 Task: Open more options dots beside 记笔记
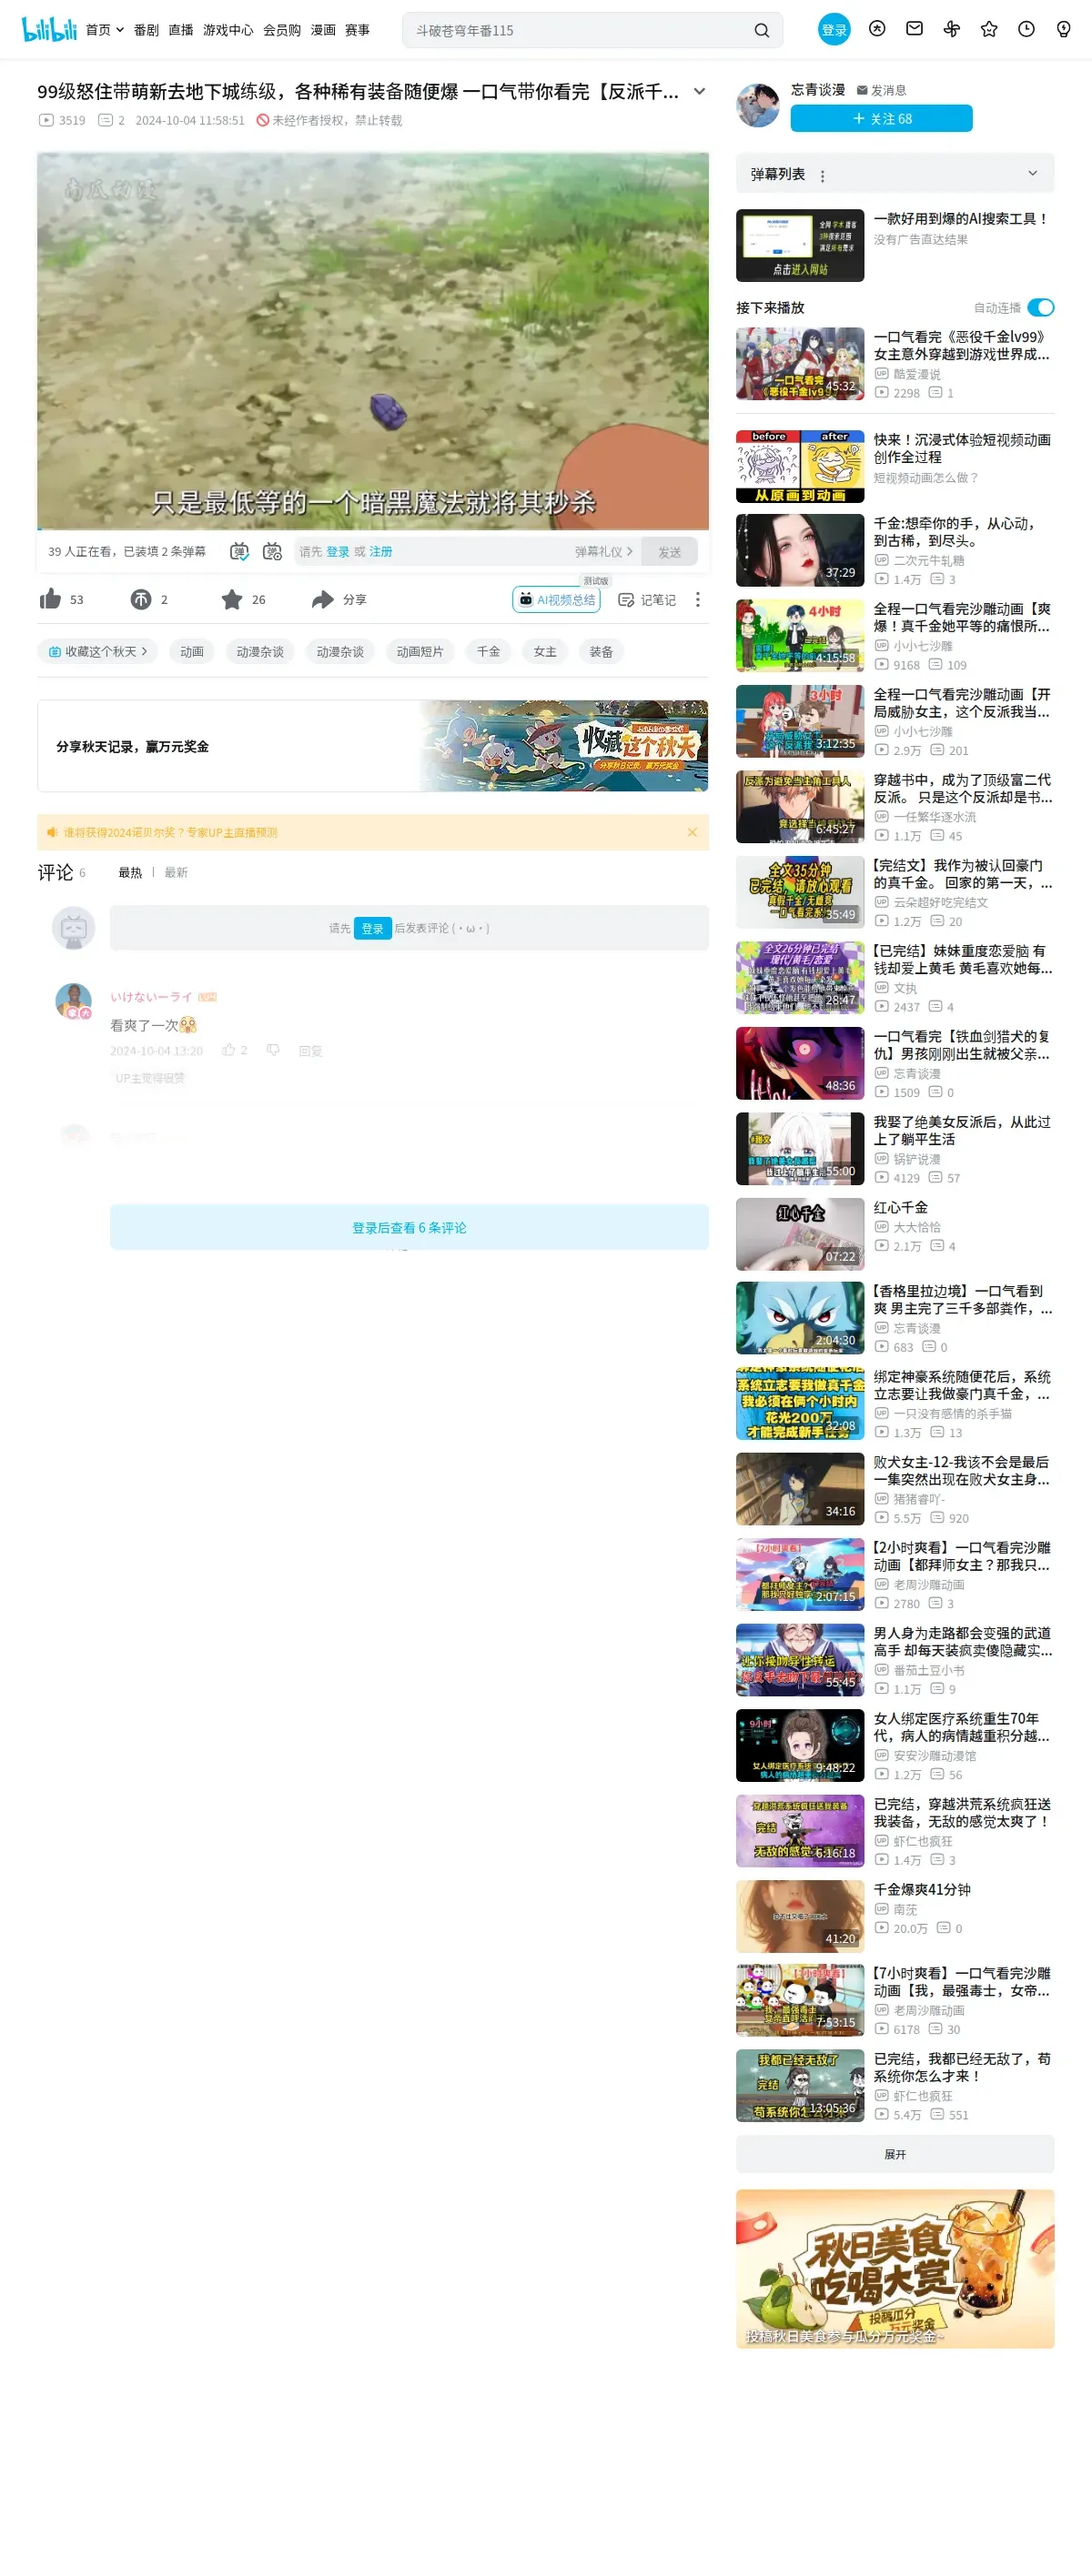tap(698, 599)
